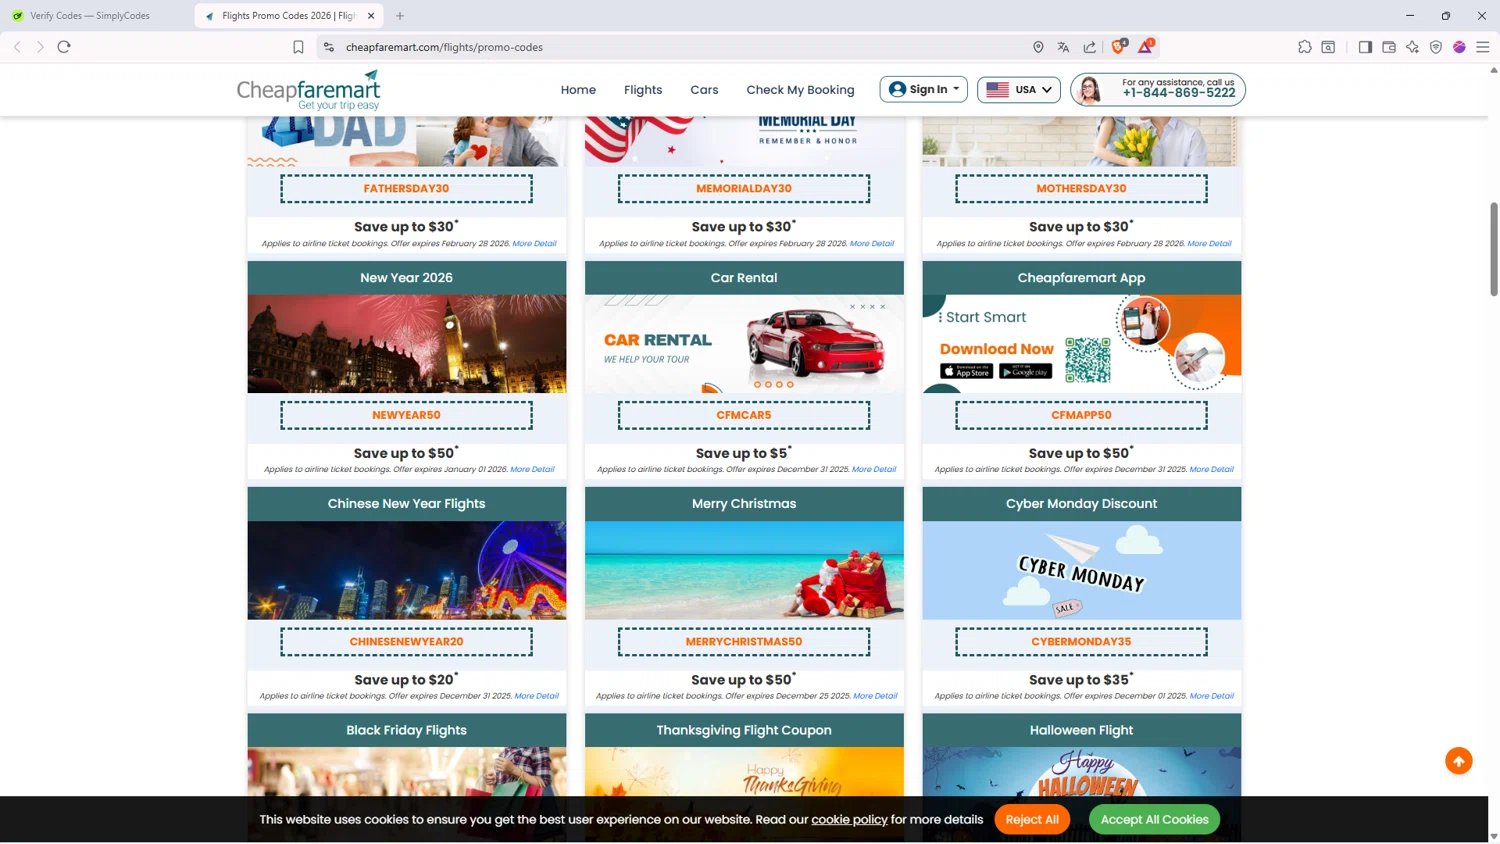
Task: Open More Detail for FATHERSDAY30 offer
Action: tap(534, 244)
